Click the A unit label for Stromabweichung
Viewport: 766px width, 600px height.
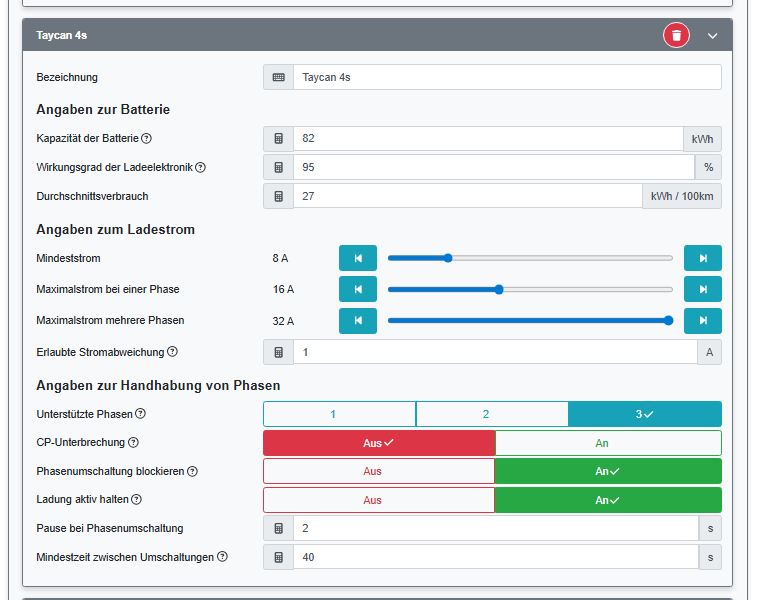pyautogui.click(x=709, y=352)
